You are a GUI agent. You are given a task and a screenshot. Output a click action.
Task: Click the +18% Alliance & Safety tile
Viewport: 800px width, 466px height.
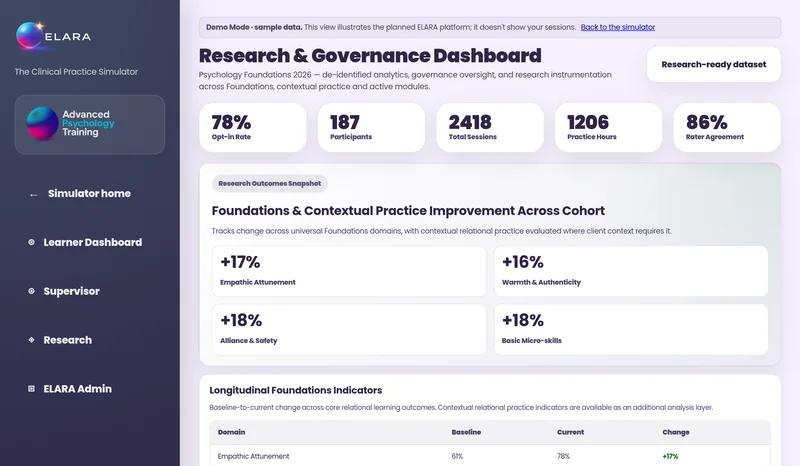pos(349,329)
